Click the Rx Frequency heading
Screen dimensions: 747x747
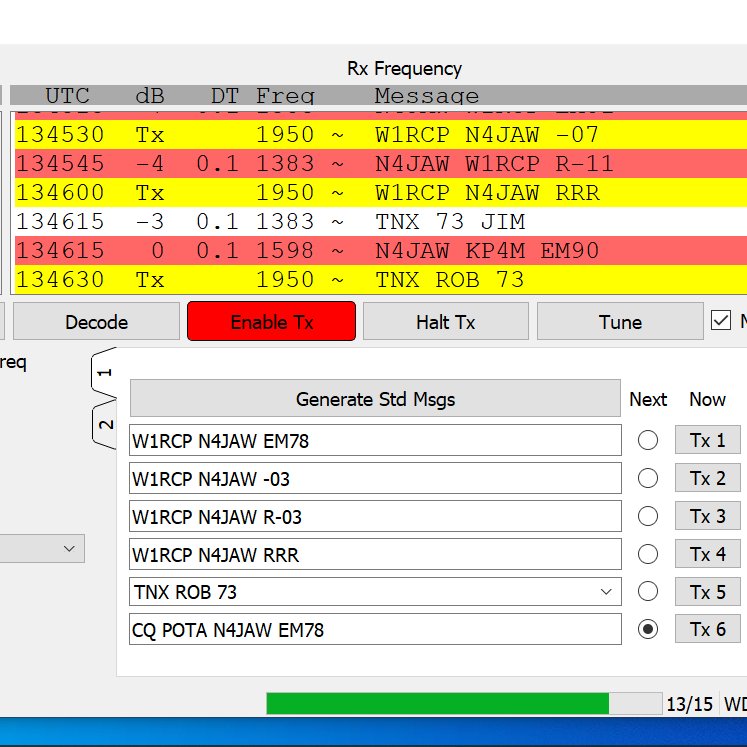point(404,69)
